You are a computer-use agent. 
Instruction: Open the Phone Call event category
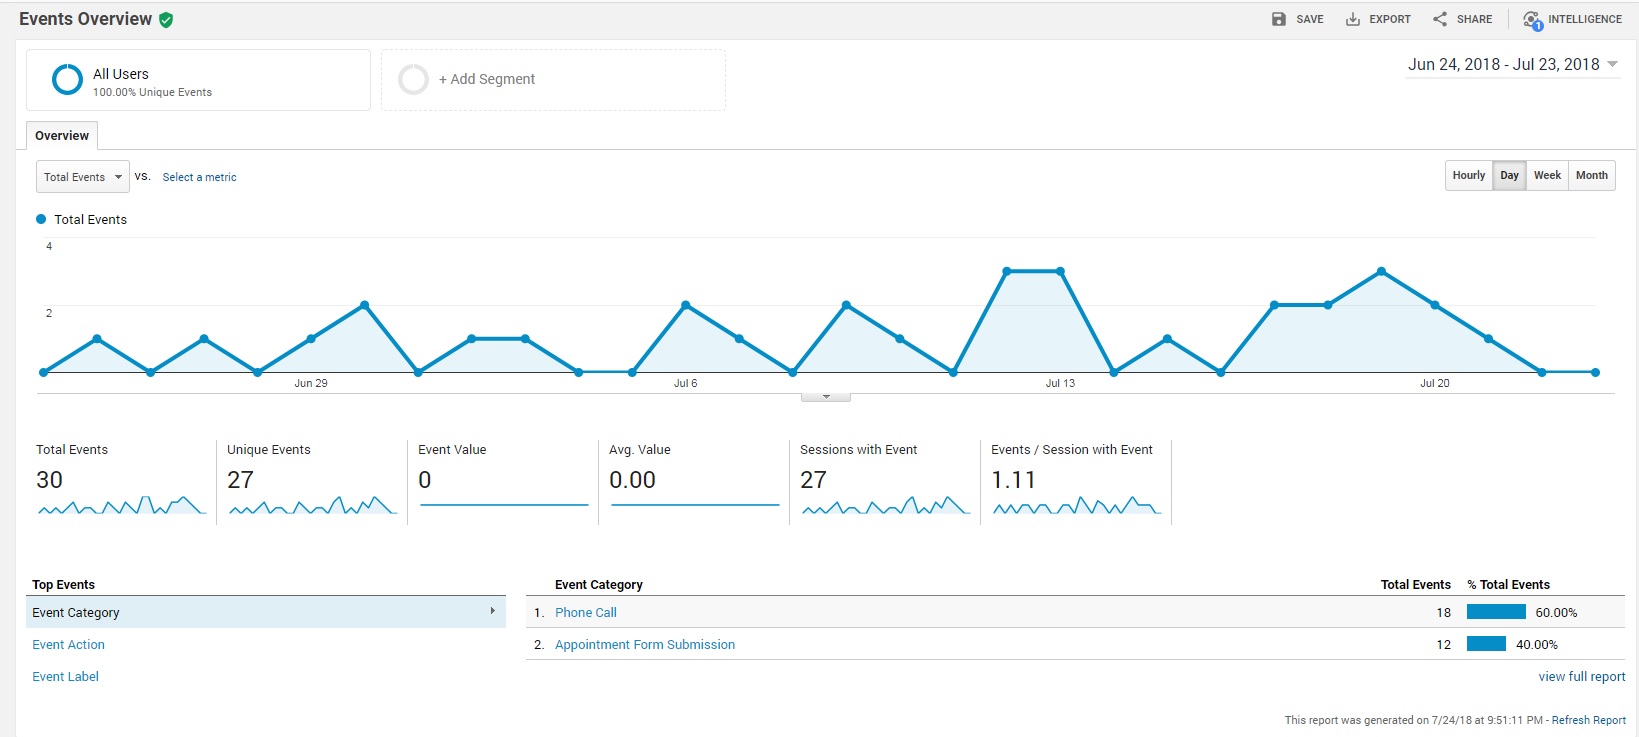coord(586,613)
